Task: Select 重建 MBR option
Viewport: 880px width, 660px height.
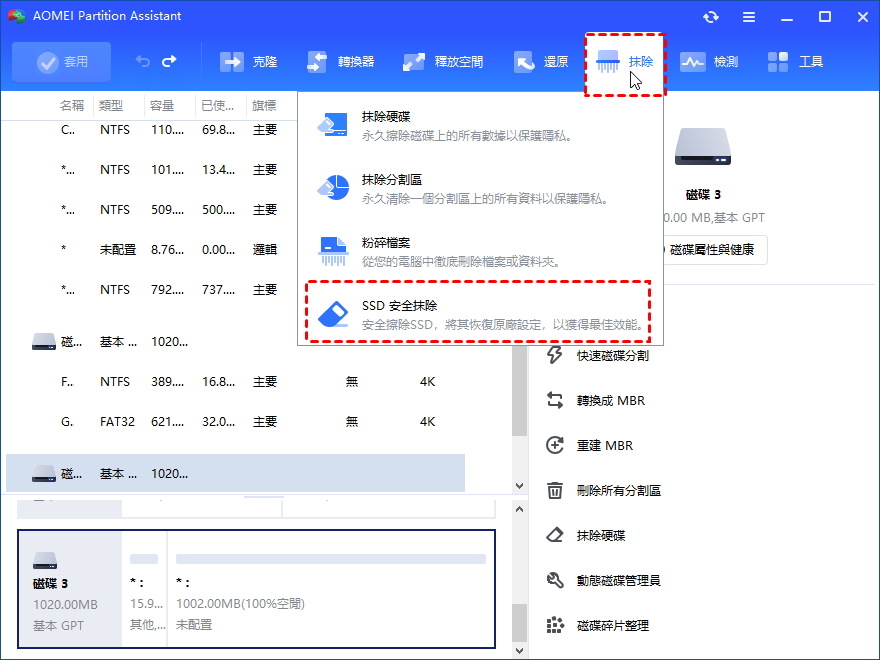Action: pos(589,445)
